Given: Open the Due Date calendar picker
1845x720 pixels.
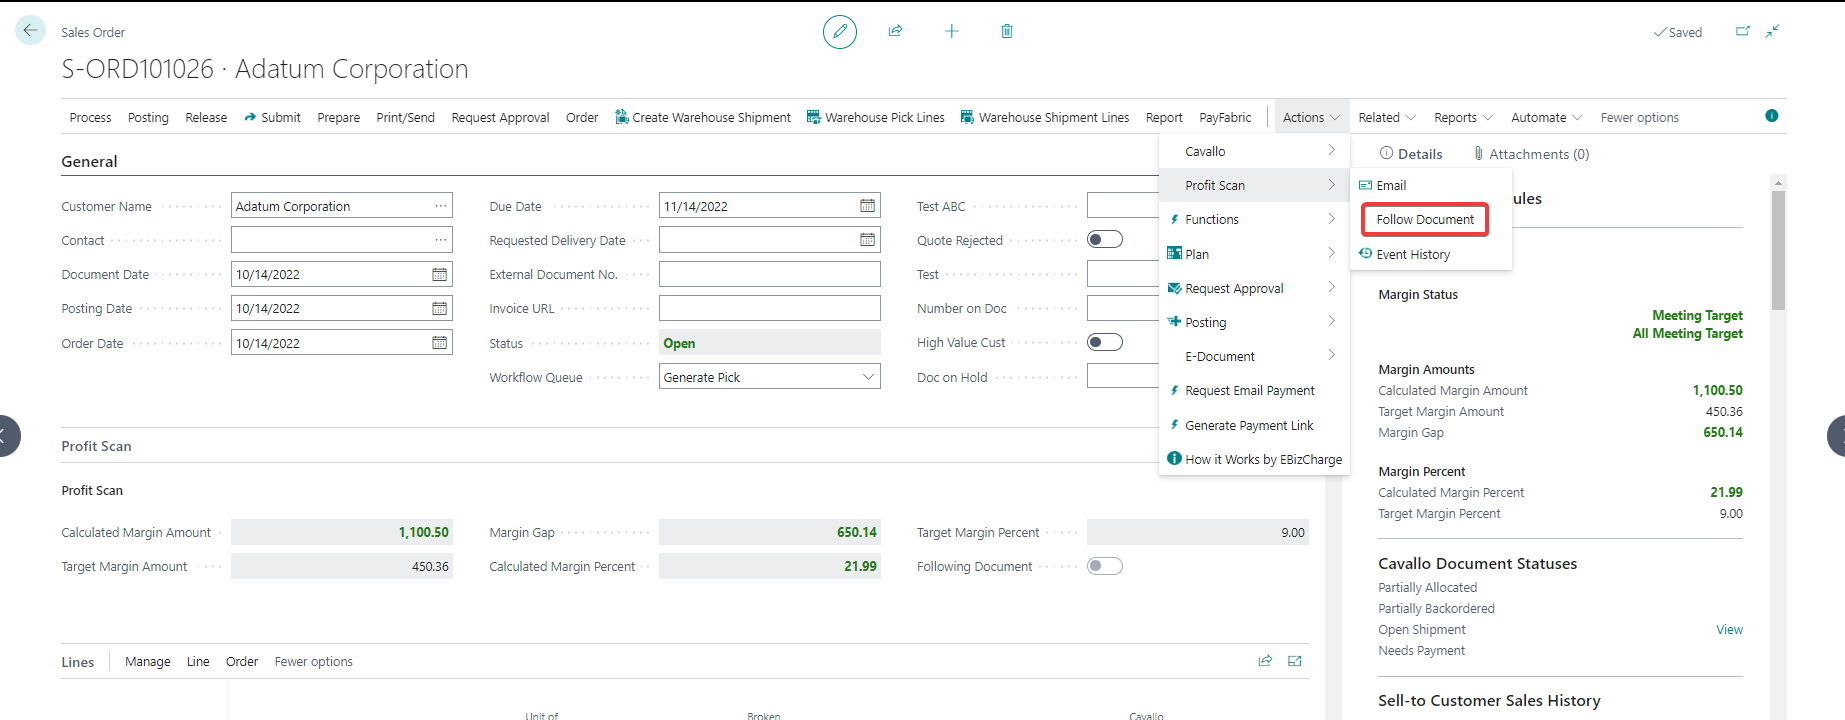Looking at the screenshot, I should (867, 206).
